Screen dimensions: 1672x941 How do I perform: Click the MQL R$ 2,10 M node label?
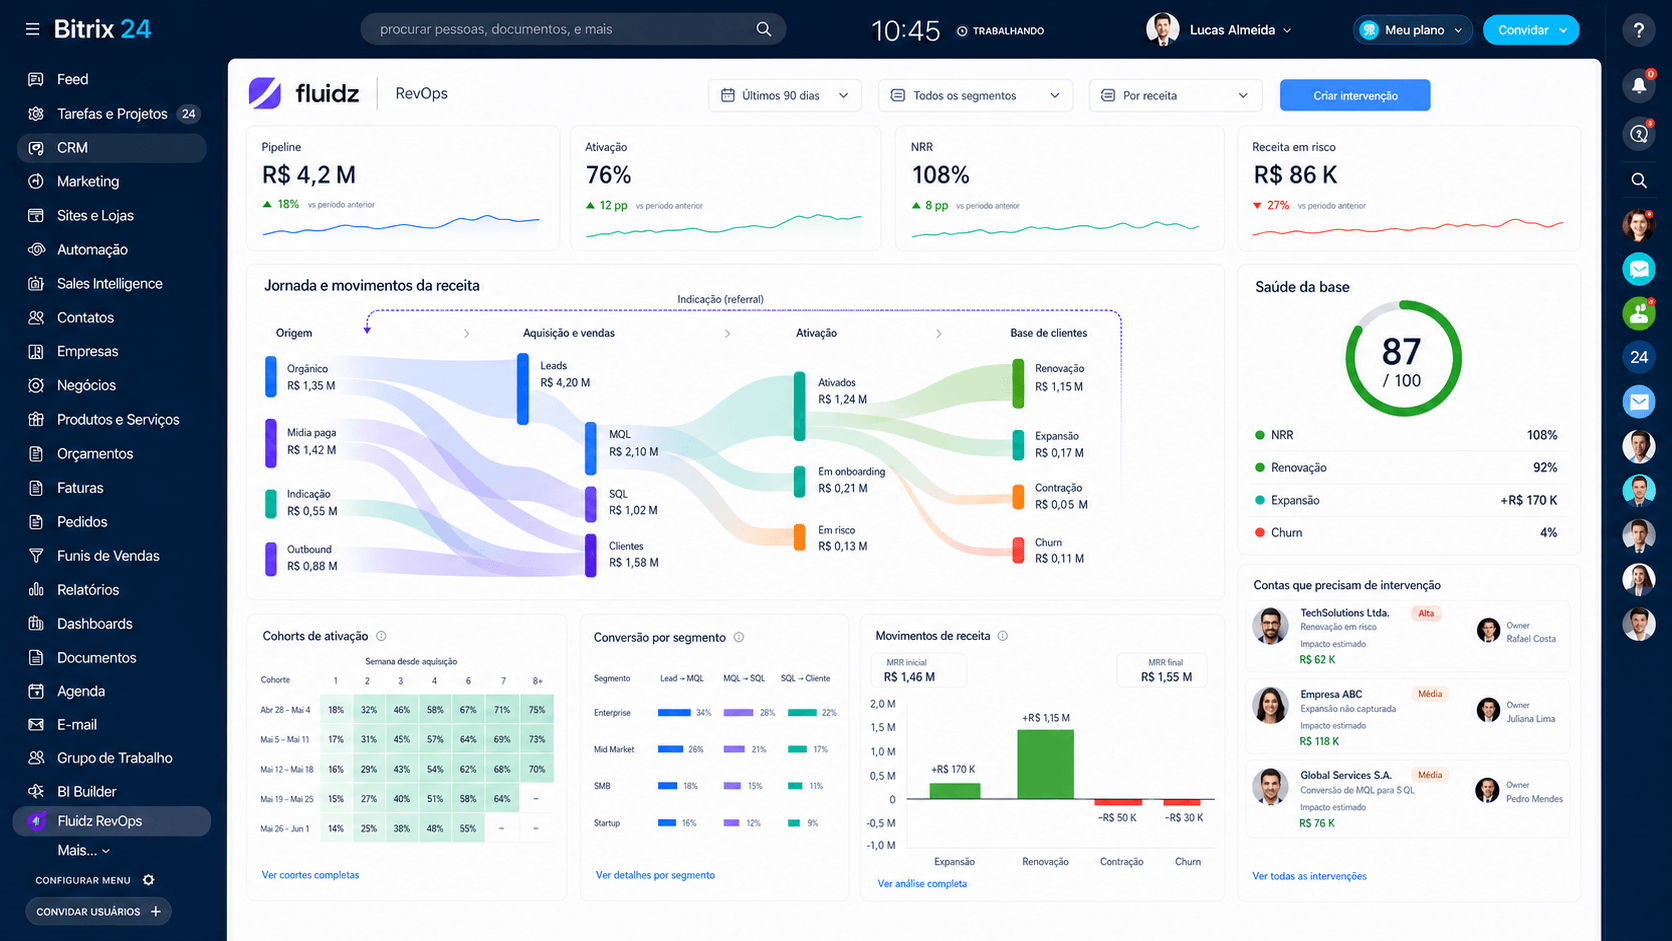coord(634,443)
